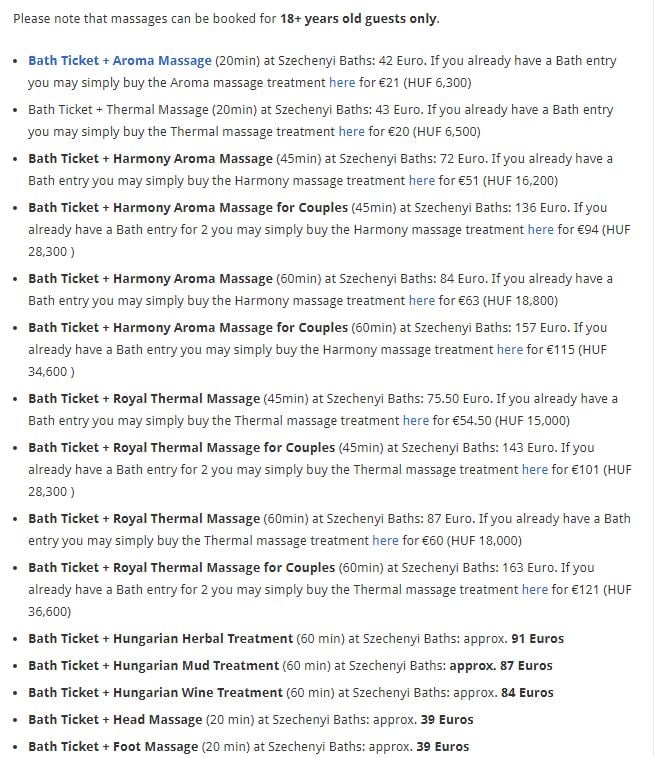This screenshot has height=757, width=654.
Task: Follow 'here' link for €115 couples Harmony massage
Action: pos(510,349)
